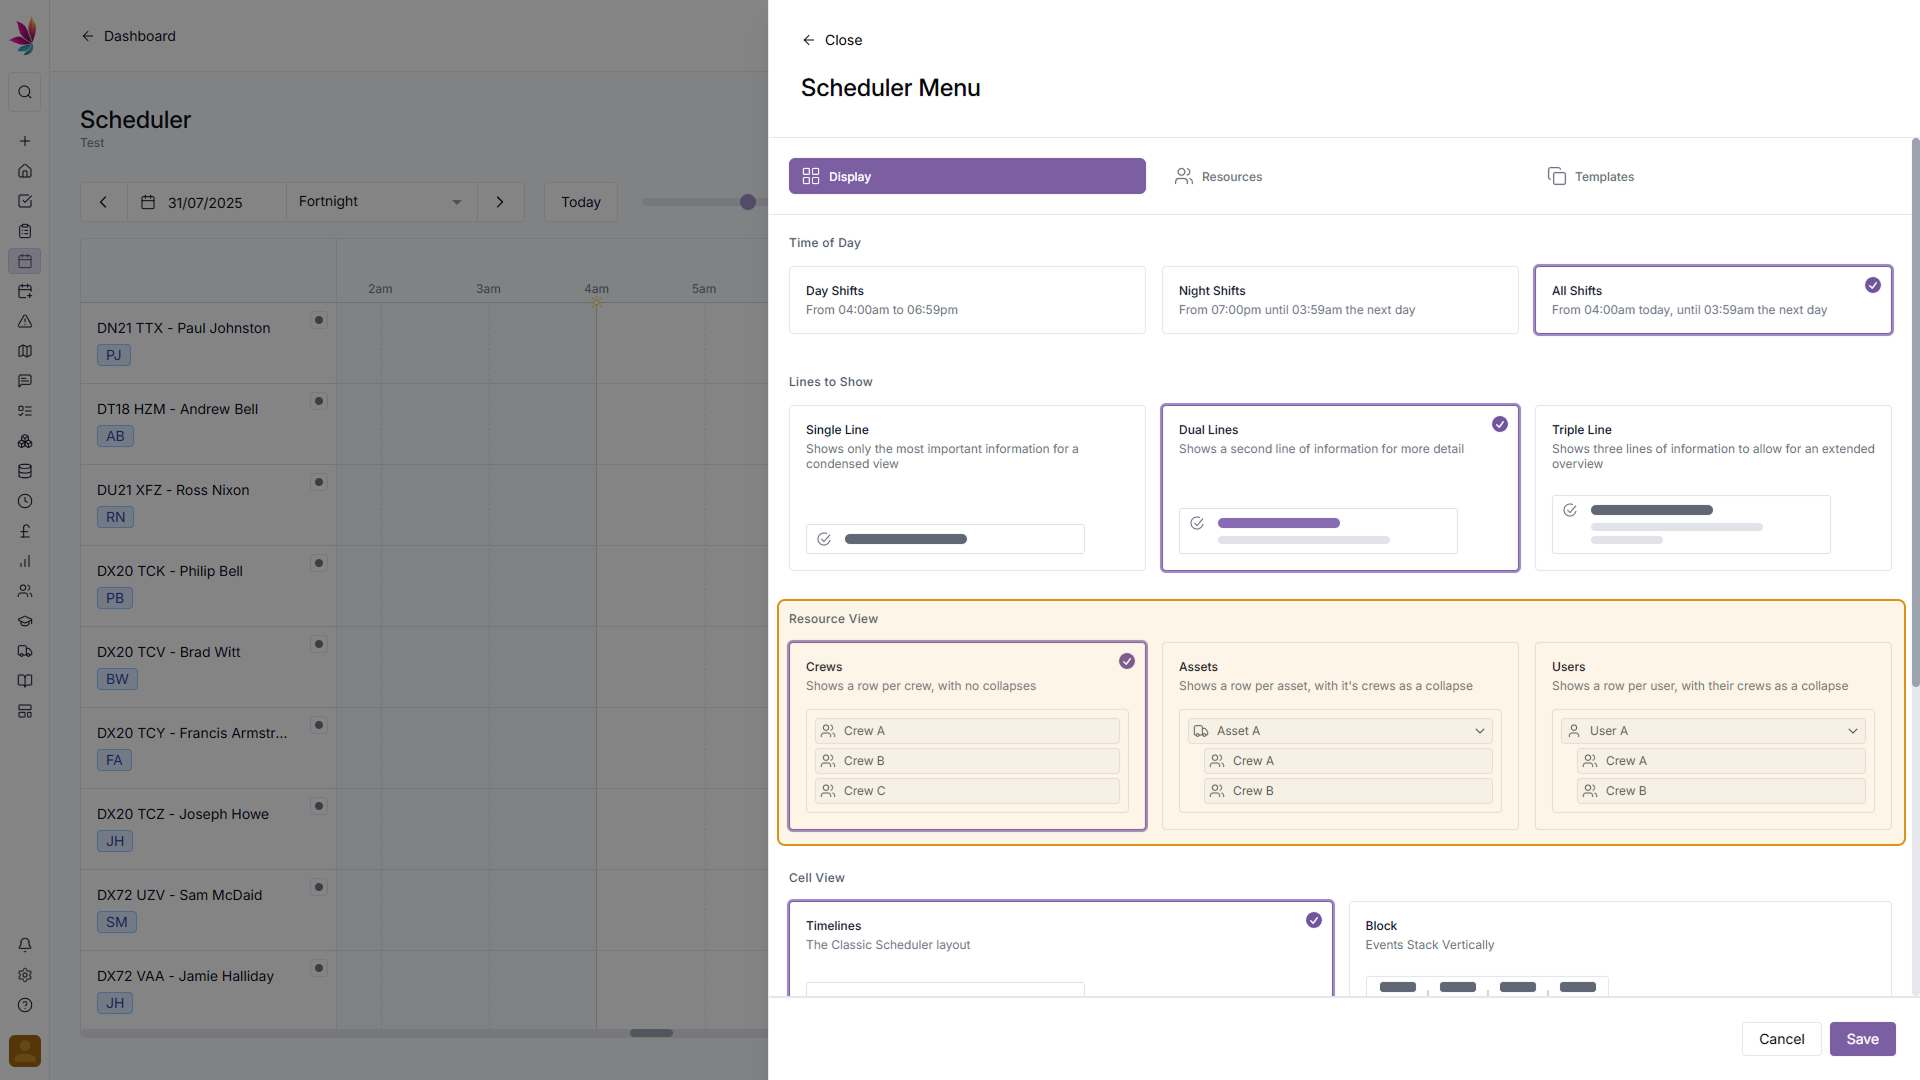
Task: Click the Cancel button
Action: 1781,1039
